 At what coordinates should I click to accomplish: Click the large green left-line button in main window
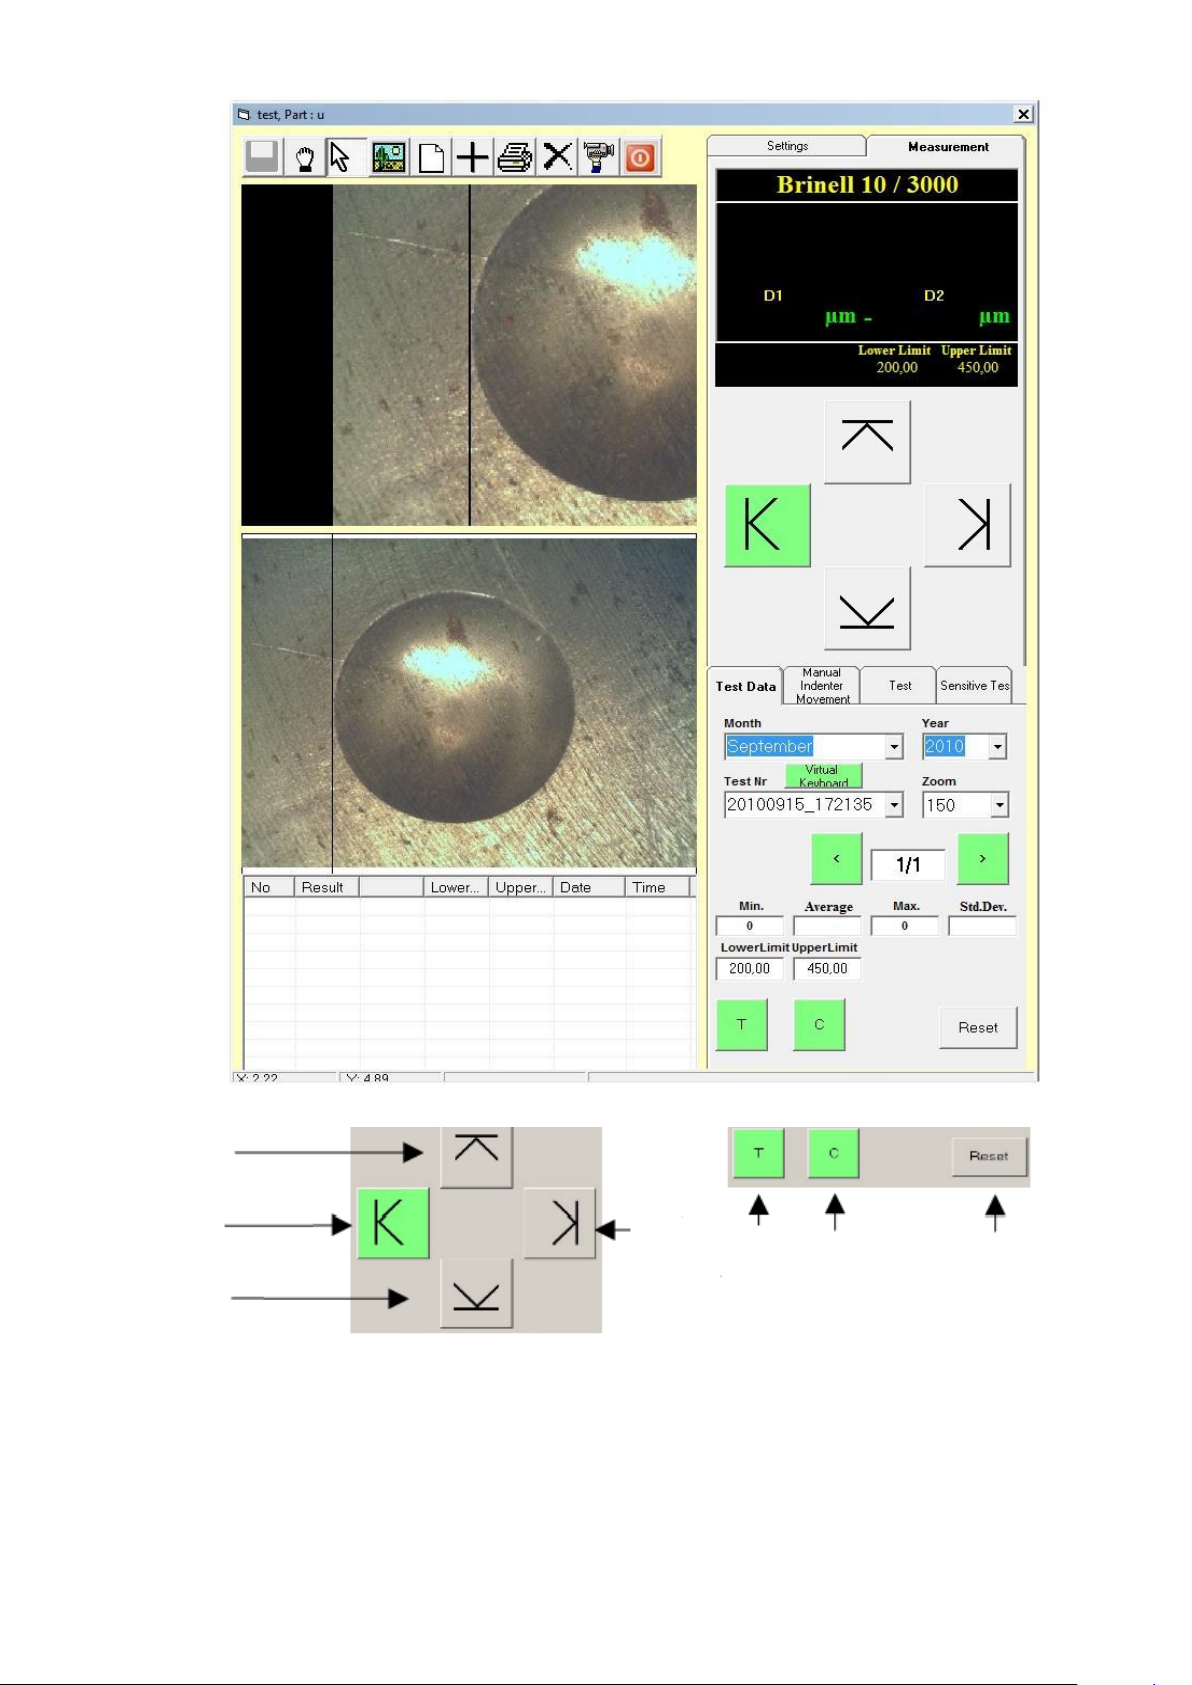coord(767,525)
